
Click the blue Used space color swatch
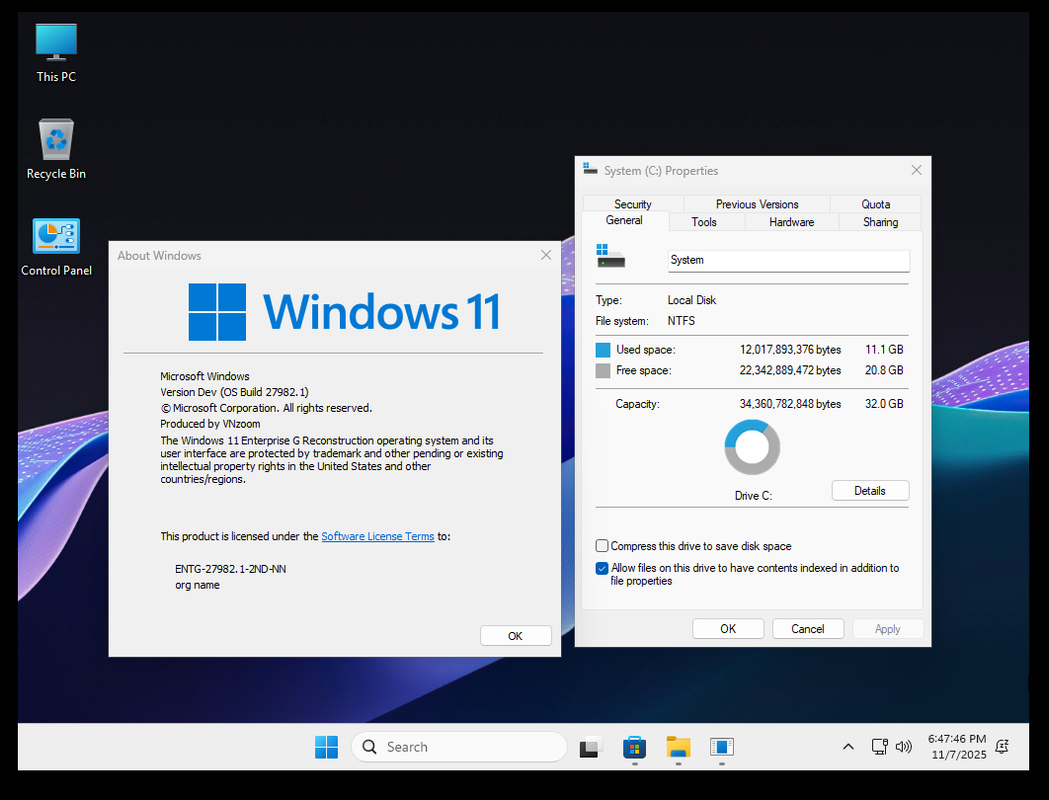pyautogui.click(x=603, y=350)
